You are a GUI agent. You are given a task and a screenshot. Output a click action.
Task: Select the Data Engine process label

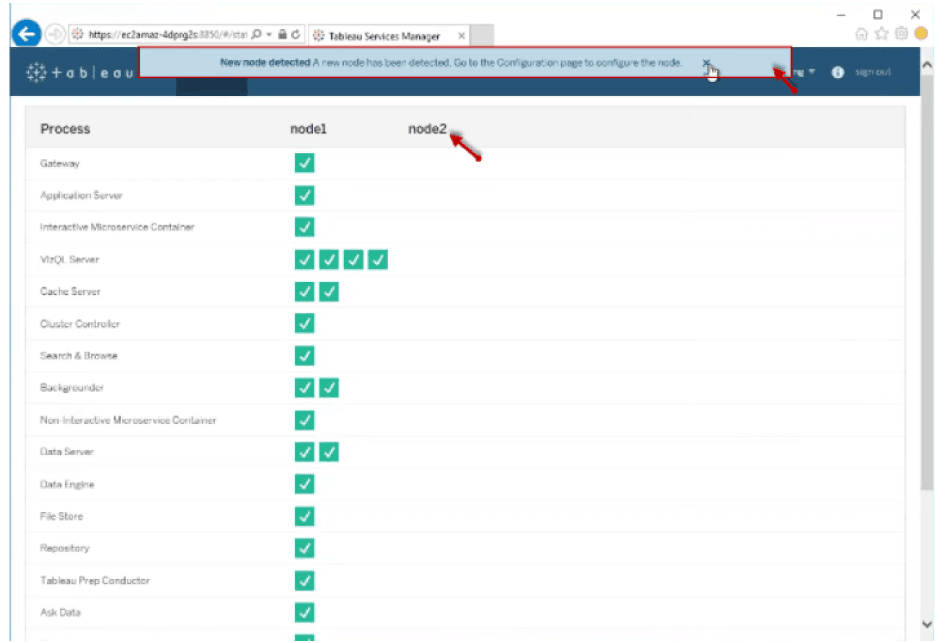click(67, 484)
